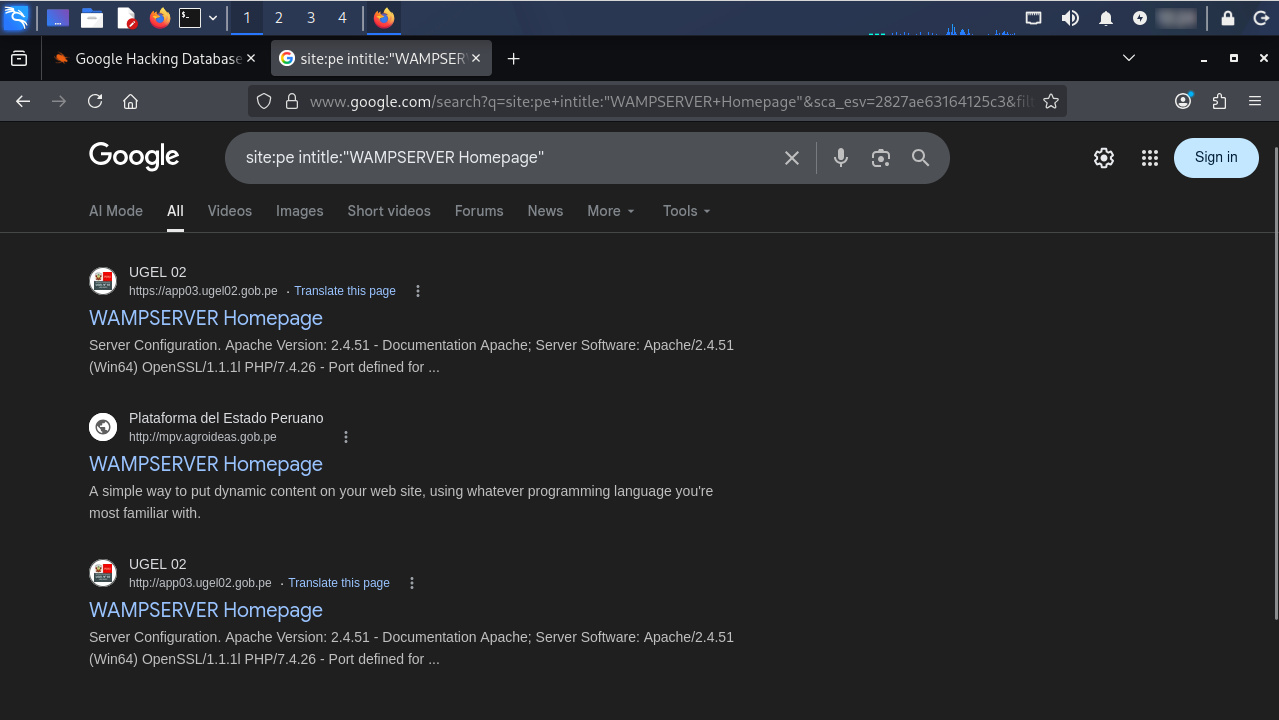Select the Images search tab
Screen dimensions: 1279x720
299,211
